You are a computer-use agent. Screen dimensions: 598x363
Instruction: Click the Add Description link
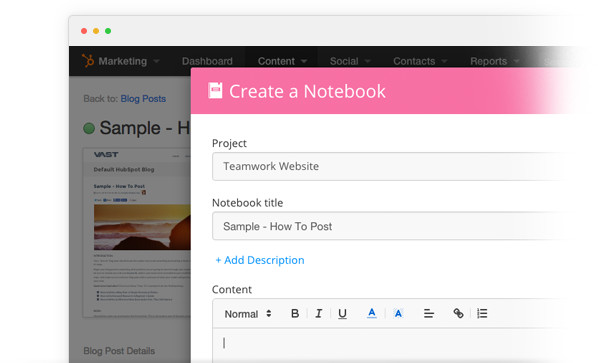pos(260,260)
